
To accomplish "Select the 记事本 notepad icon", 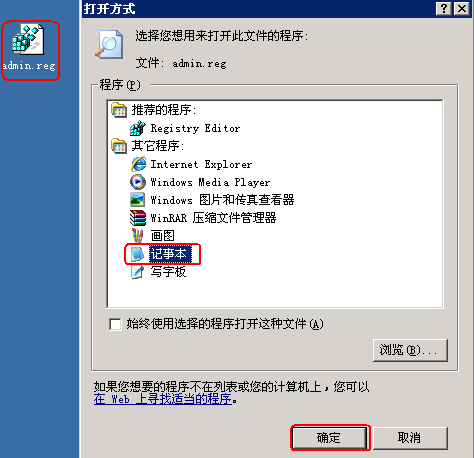I will [137, 254].
